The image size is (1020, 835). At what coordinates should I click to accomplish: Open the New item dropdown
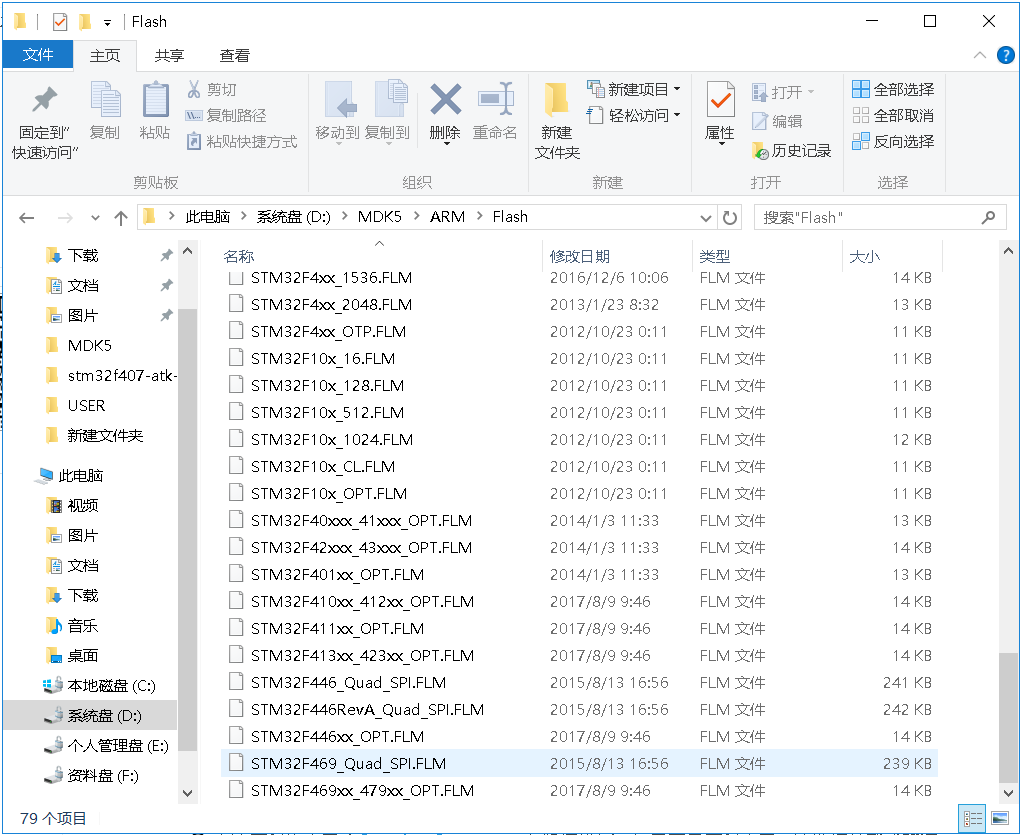coord(677,88)
